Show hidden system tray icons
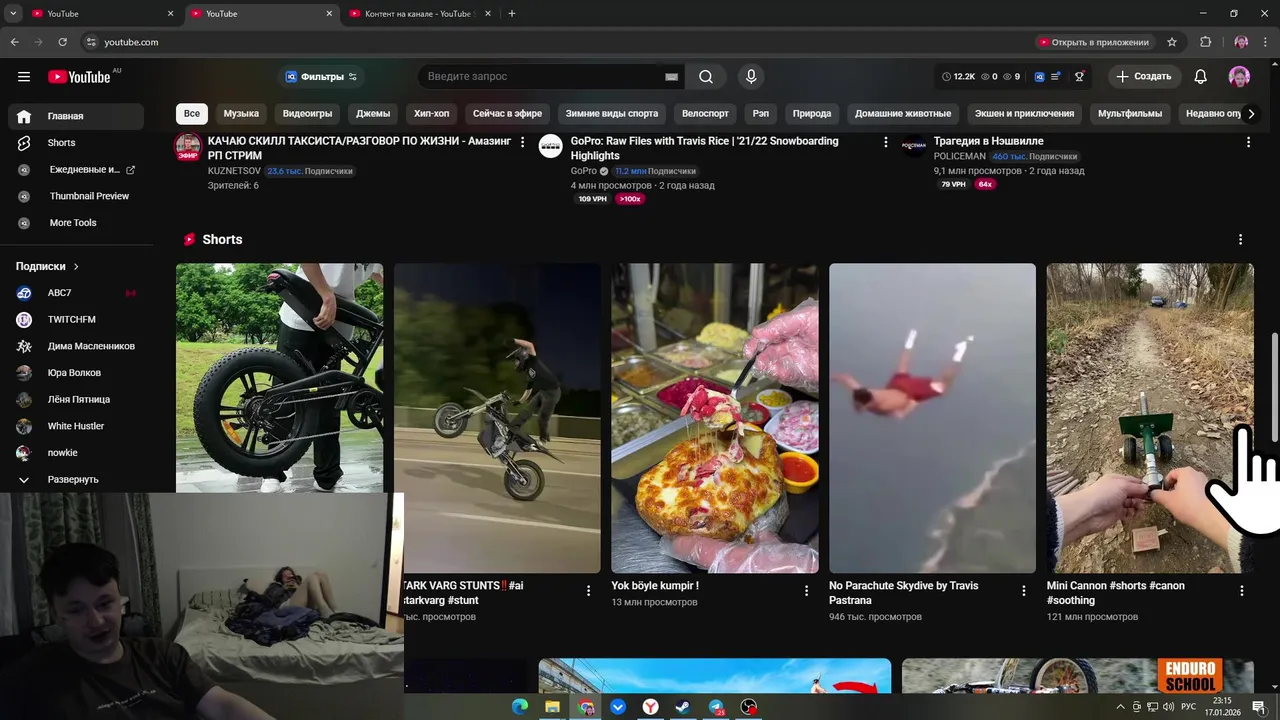 click(1120, 707)
